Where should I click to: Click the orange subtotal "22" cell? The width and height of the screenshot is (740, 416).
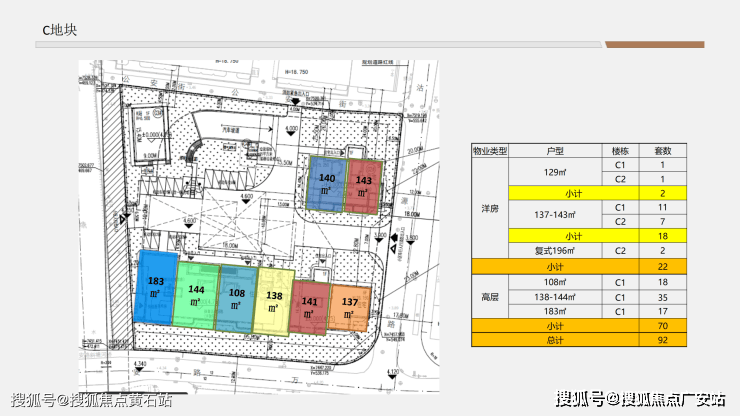click(663, 266)
